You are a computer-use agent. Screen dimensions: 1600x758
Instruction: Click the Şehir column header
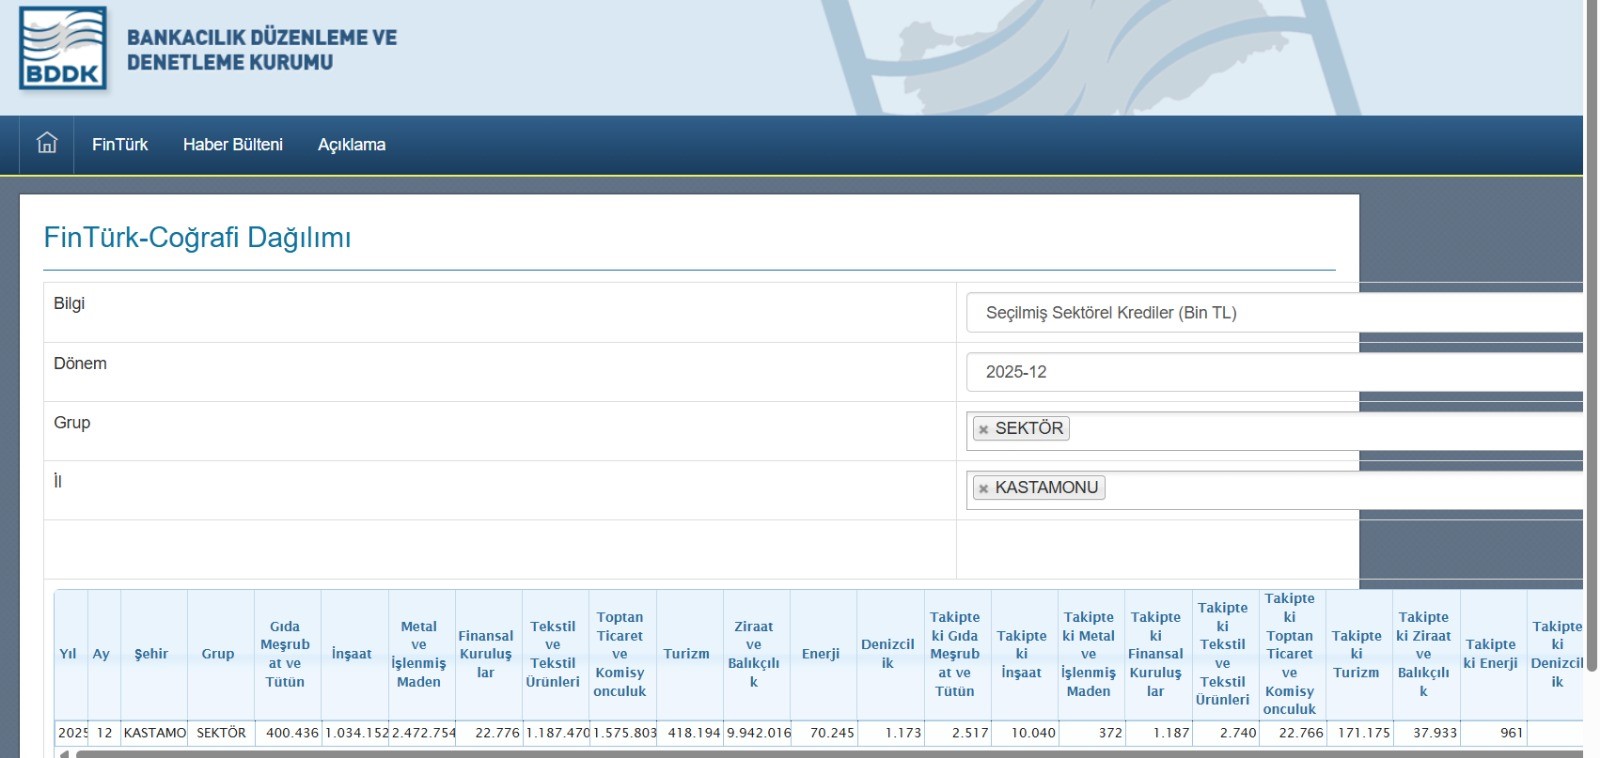(152, 654)
